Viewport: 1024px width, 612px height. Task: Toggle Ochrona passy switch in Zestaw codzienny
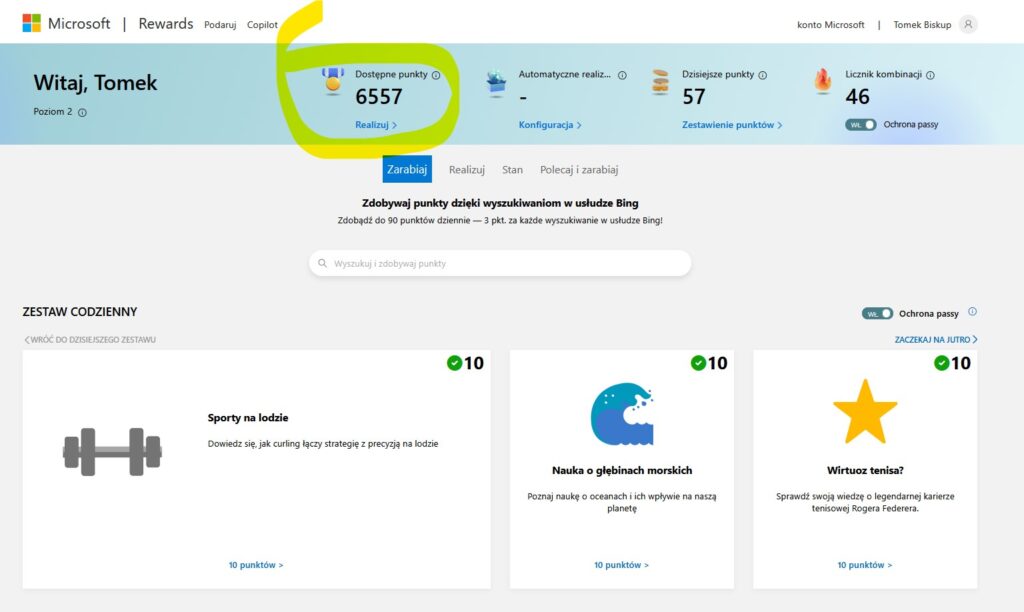[x=877, y=314]
